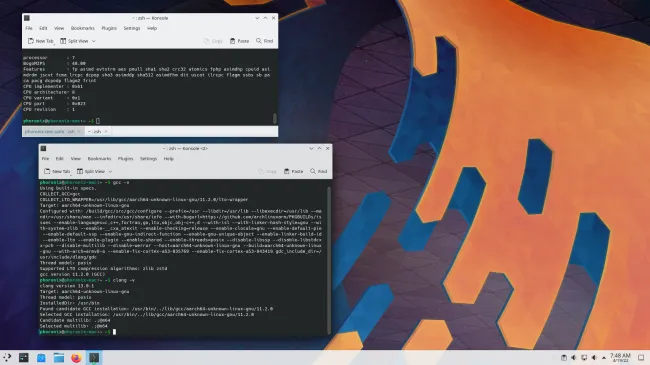This screenshot has height=365, width=650.
Task: Expand the hidden system tray icons arrow
Action: [x=604, y=358]
